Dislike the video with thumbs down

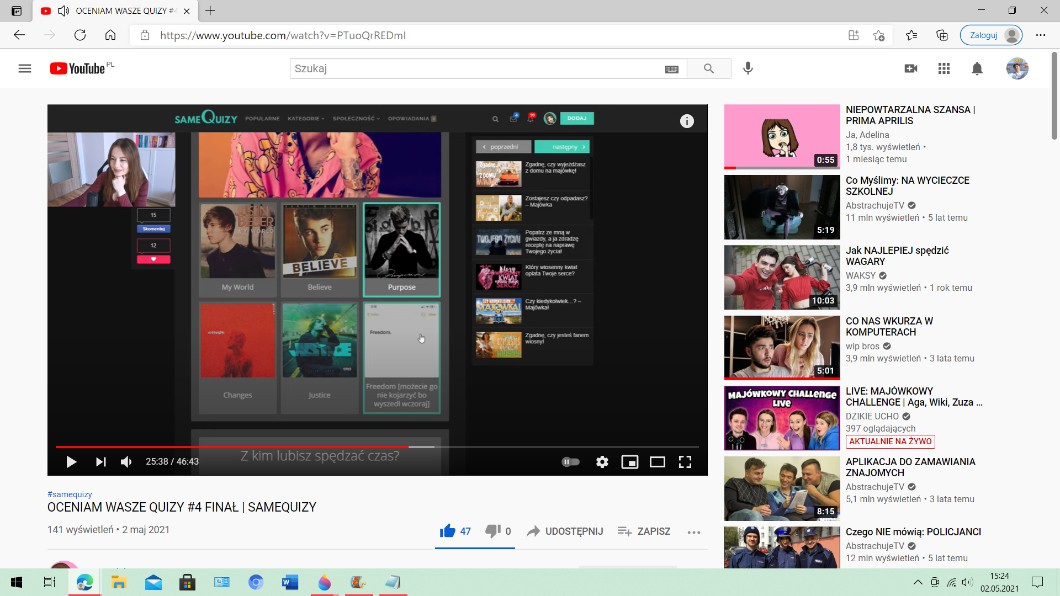pyautogui.click(x=492, y=531)
